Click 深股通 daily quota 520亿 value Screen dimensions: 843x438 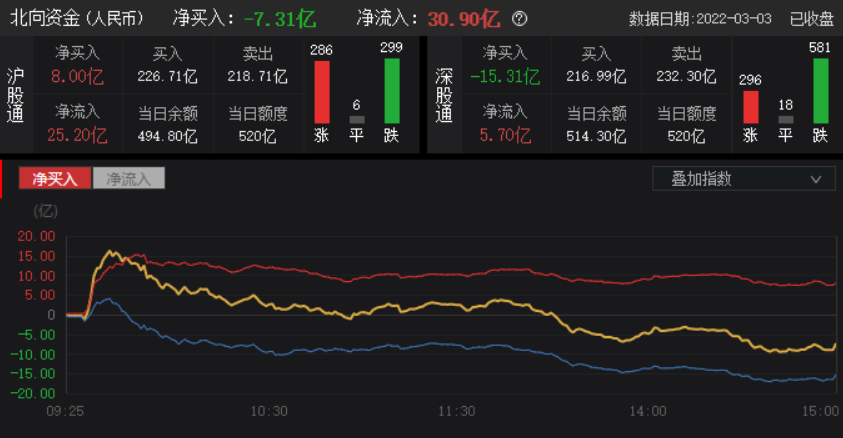coord(686,136)
